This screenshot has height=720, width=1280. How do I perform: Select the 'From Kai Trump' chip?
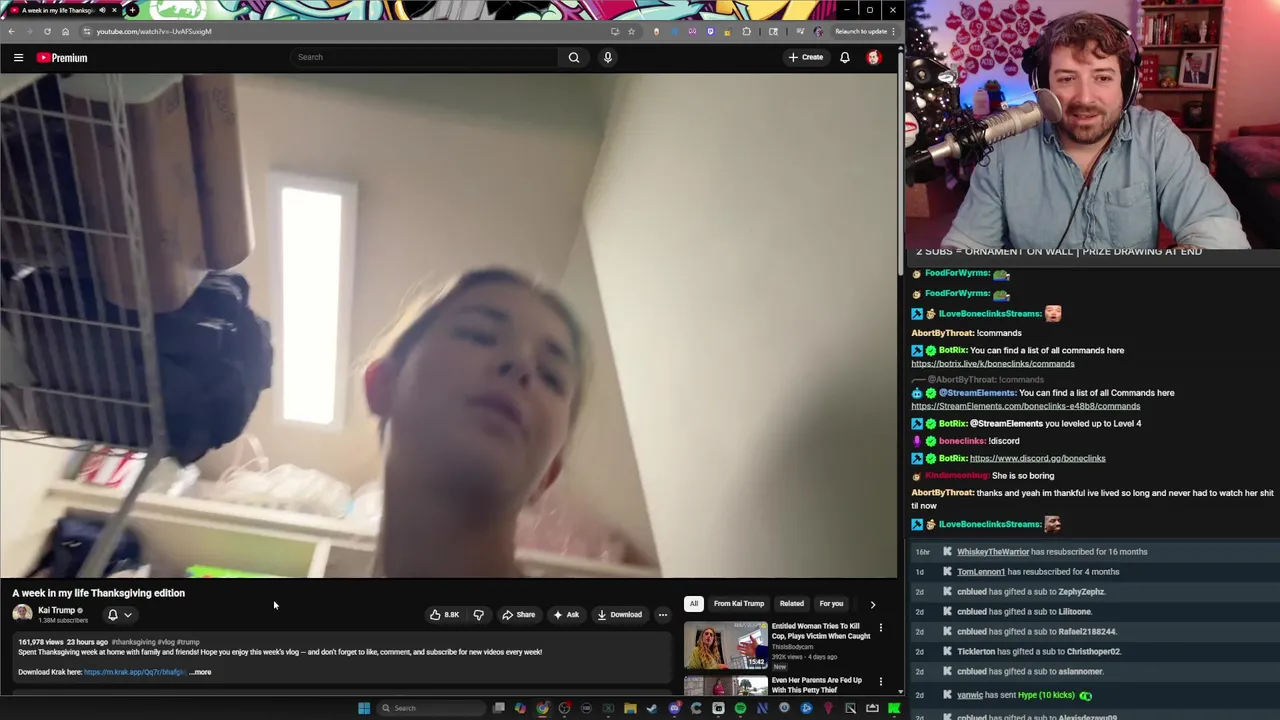739,603
